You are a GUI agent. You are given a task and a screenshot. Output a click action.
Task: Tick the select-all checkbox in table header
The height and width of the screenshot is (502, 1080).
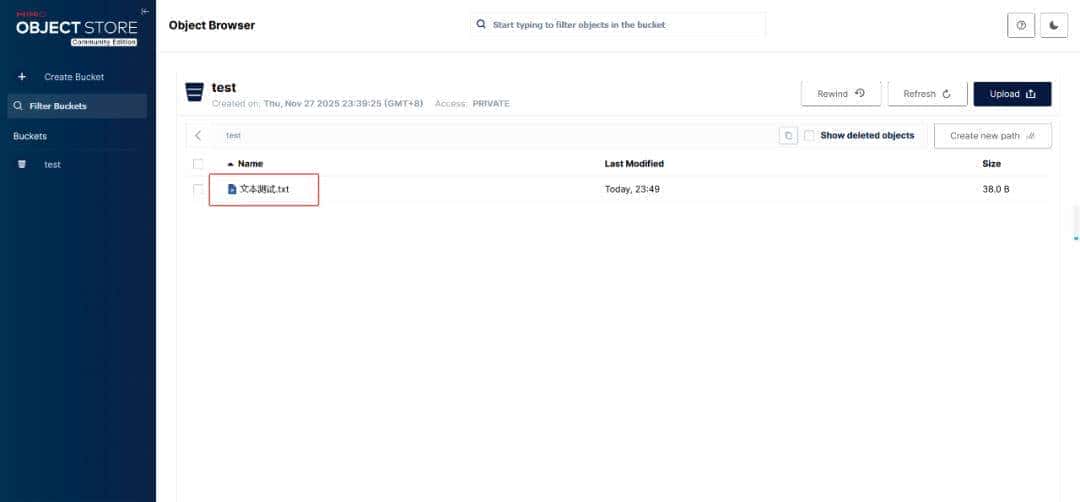(198, 164)
